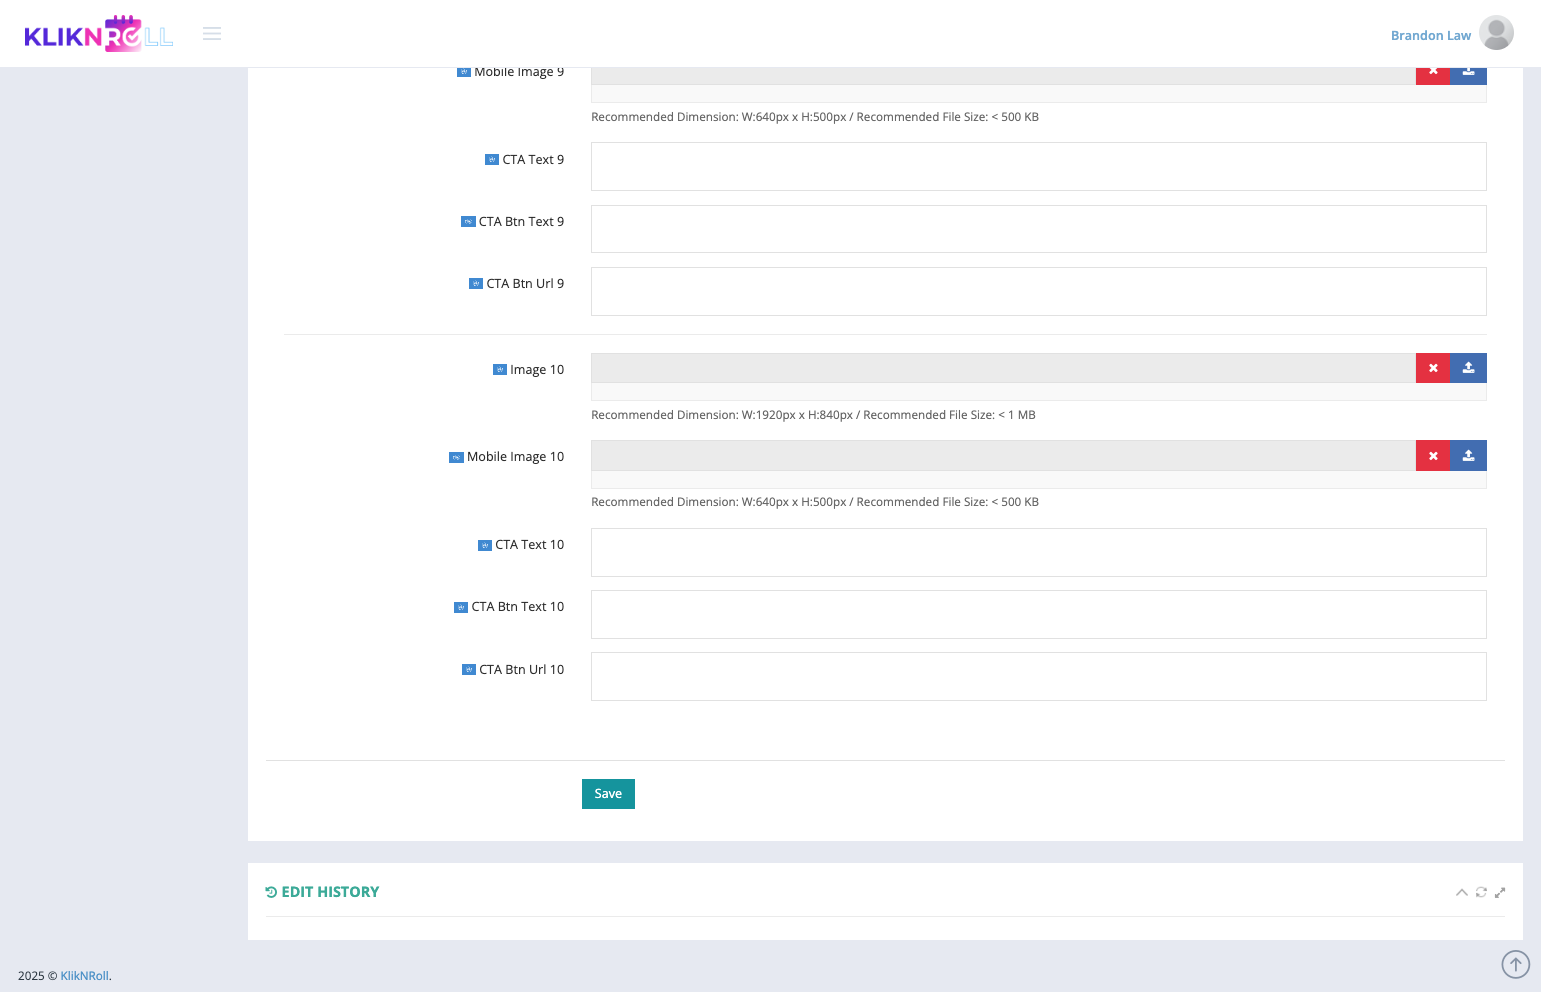Focus the CTA Btn Url 9 field
The image size is (1541, 992).
1039,291
